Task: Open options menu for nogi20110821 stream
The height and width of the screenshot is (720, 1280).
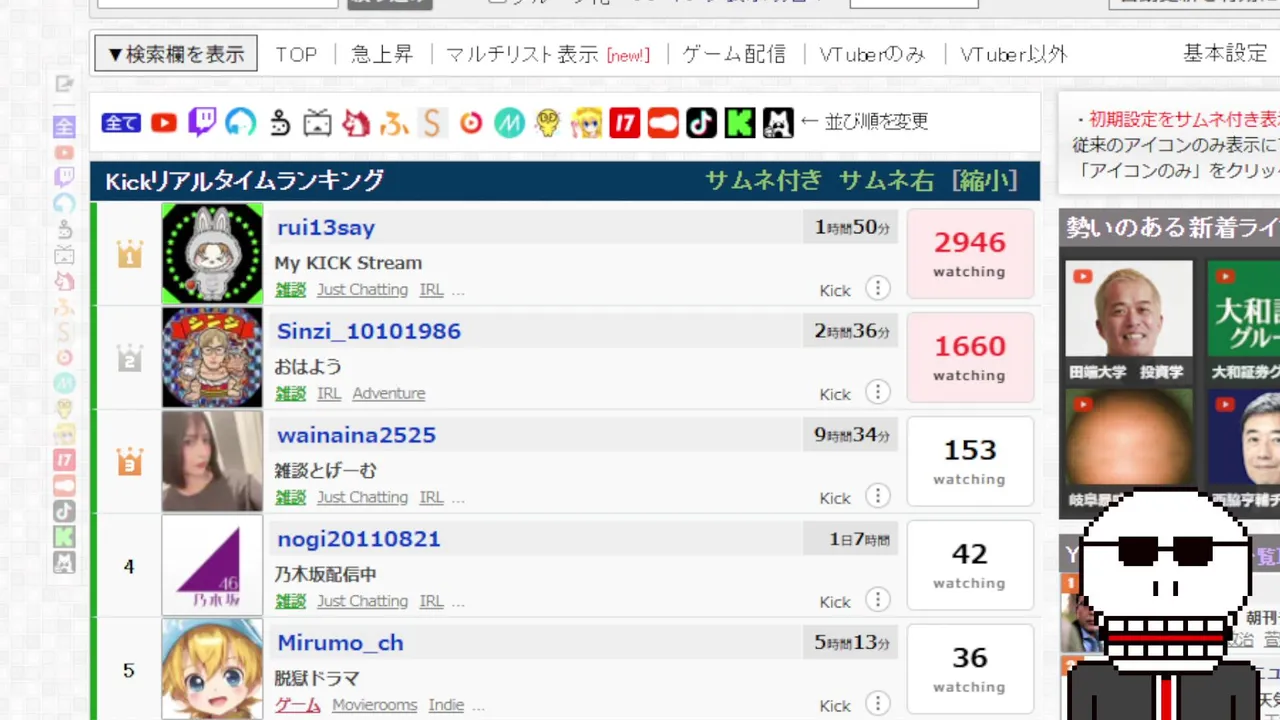Action: (x=877, y=601)
